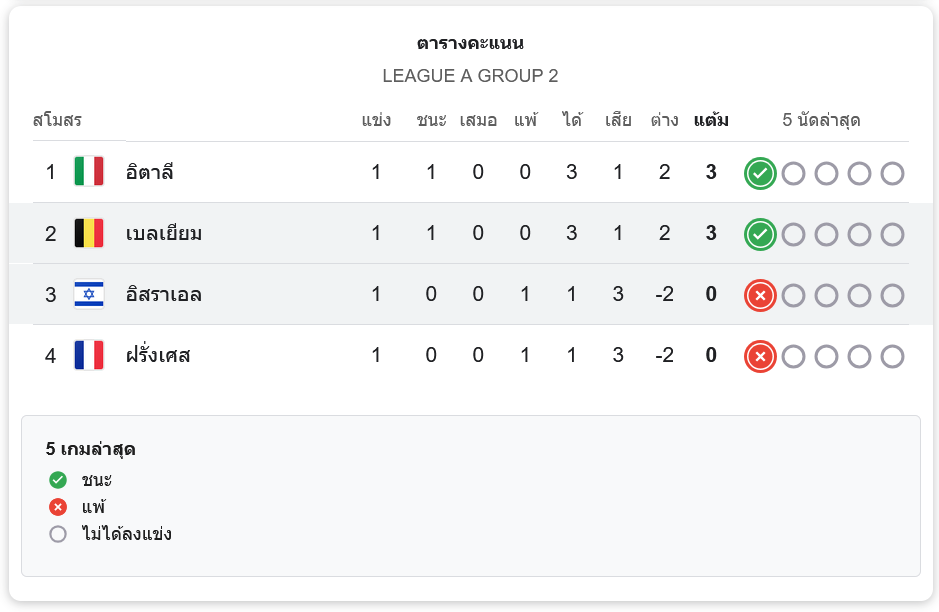Screen dimensions: 939x612
Task: Click Italy's flag icon
Action: [89, 172]
